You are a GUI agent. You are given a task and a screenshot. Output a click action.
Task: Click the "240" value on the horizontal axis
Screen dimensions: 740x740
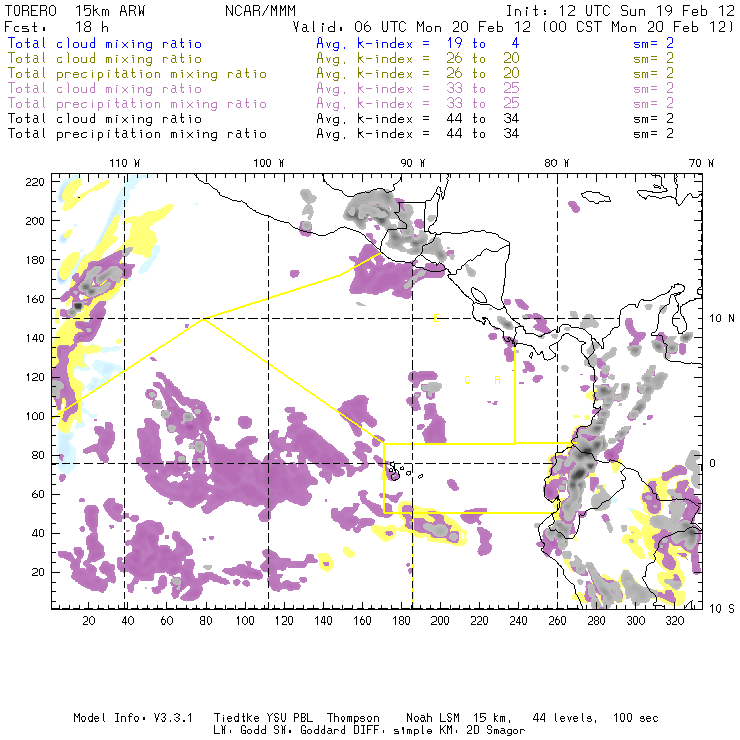tap(518, 621)
